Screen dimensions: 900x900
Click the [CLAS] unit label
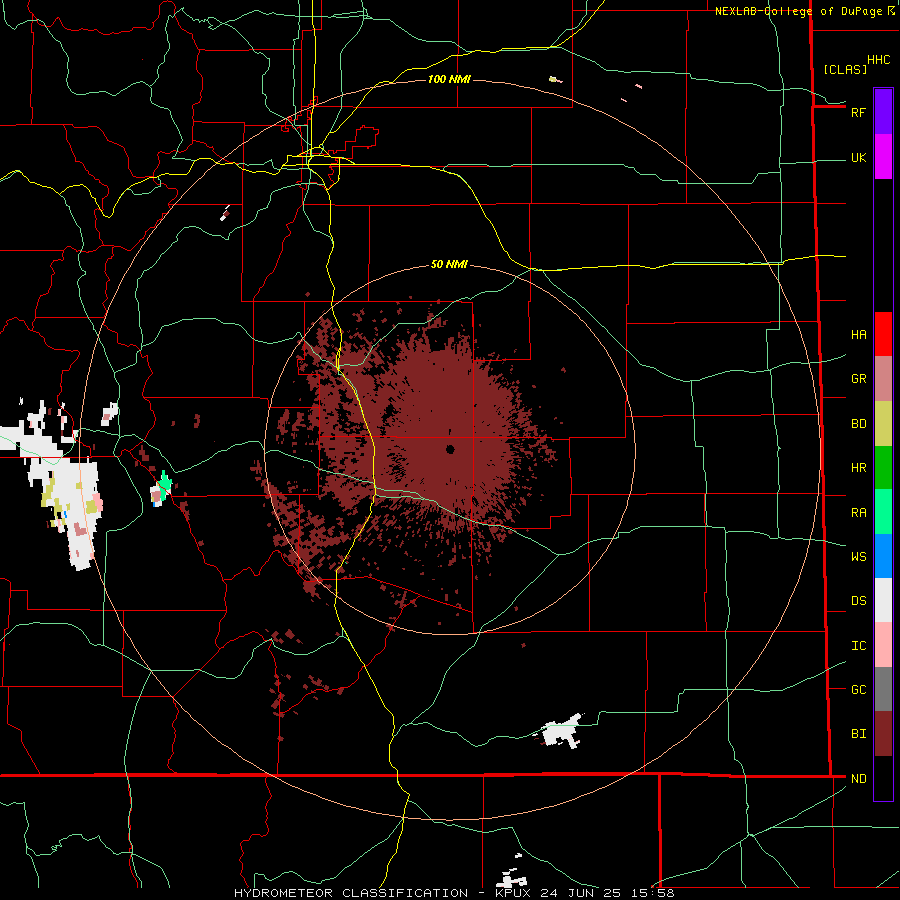tap(845, 70)
